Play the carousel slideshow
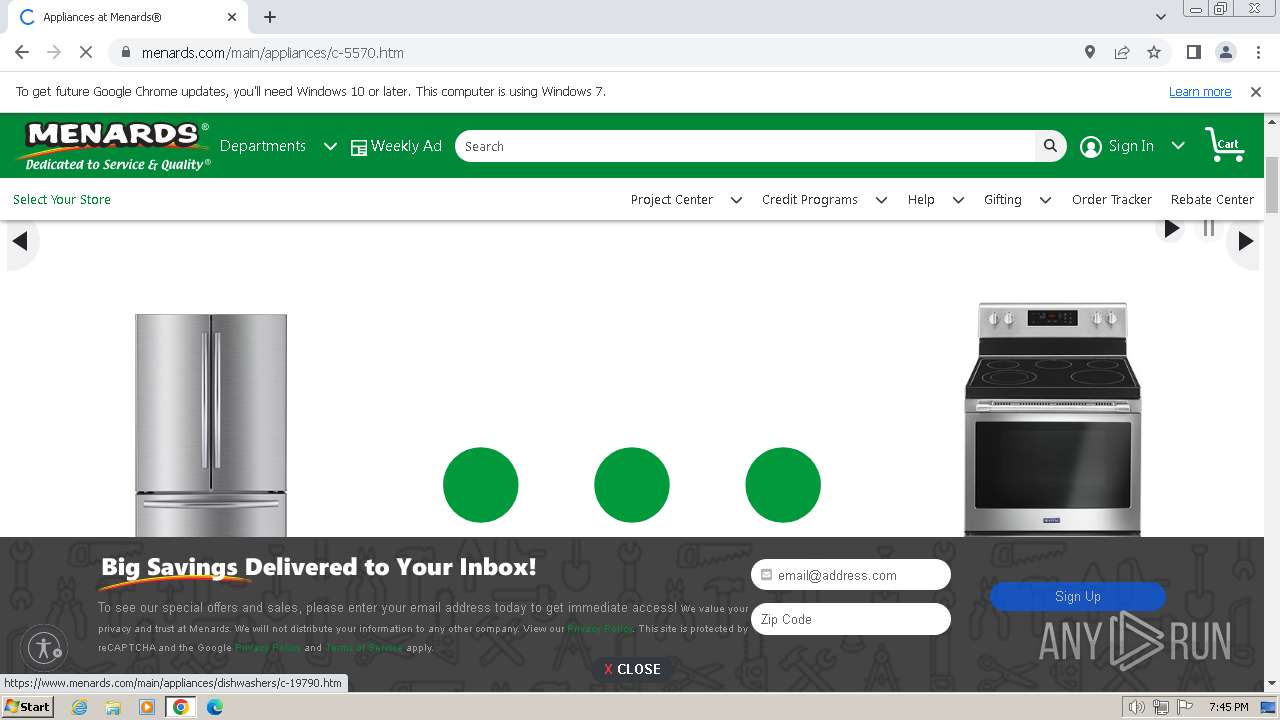The width and height of the screenshot is (1280, 720). tap(1171, 229)
